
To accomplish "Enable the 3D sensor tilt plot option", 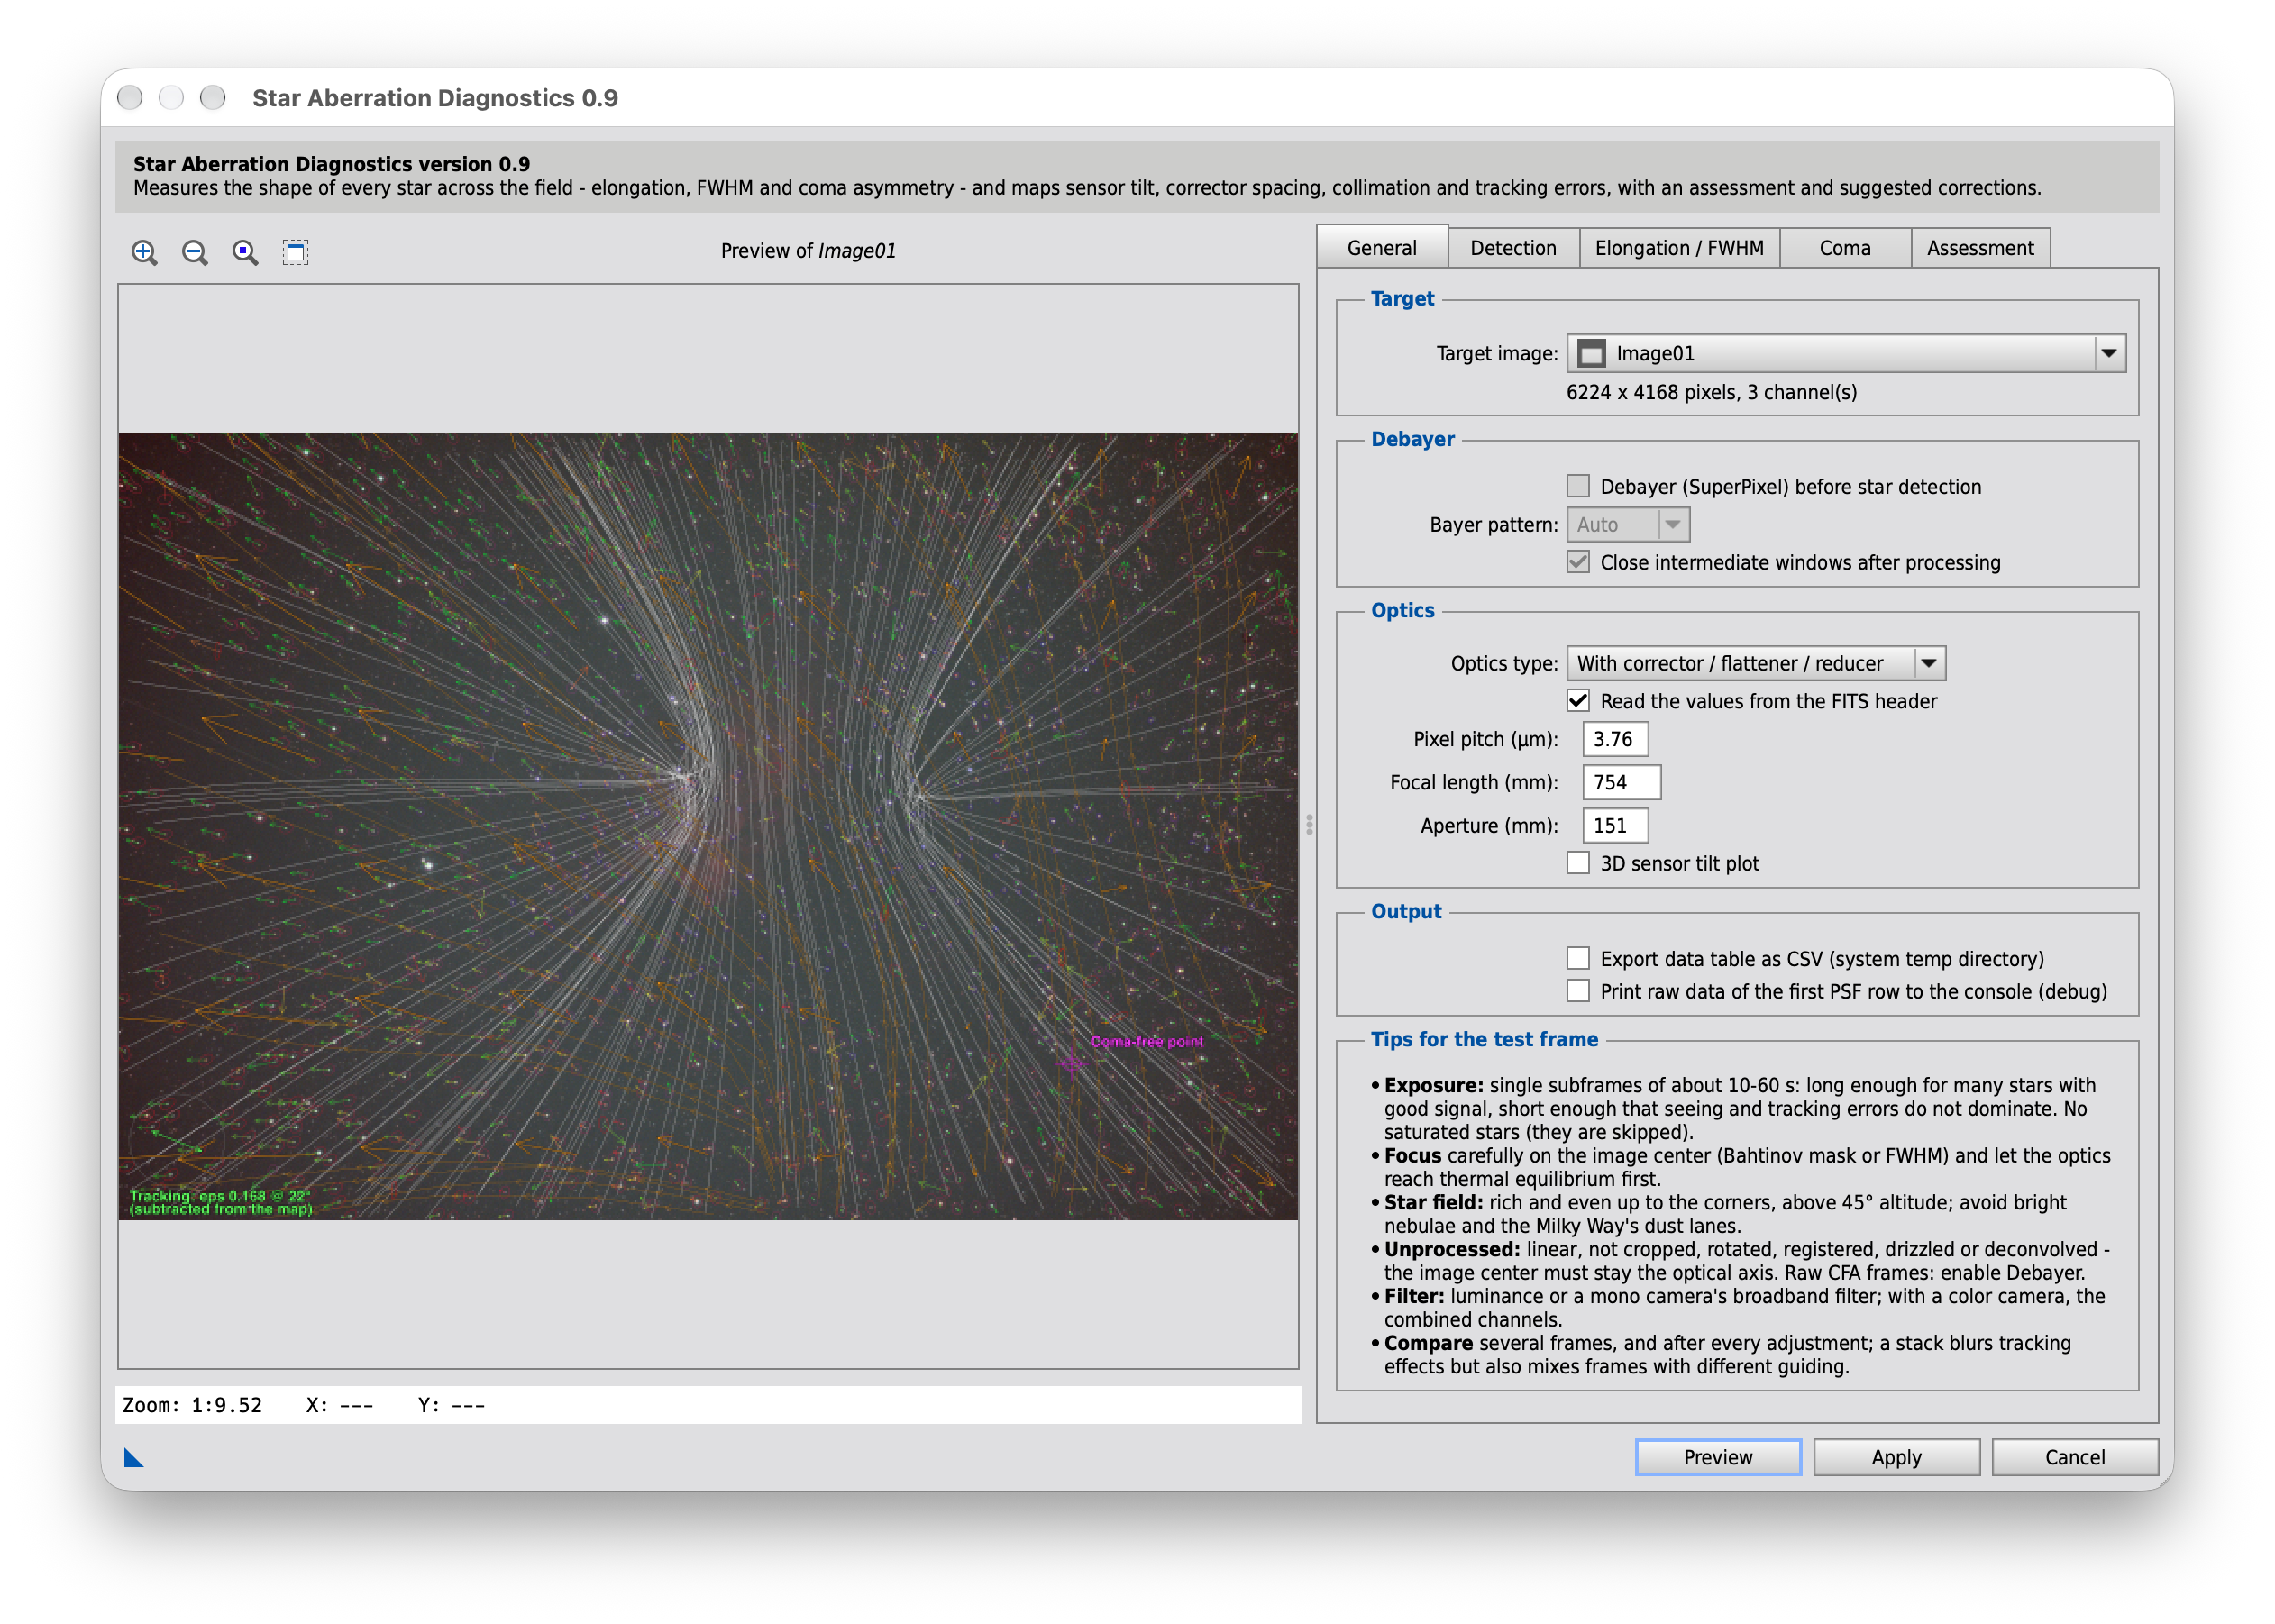I will coord(1578,863).
